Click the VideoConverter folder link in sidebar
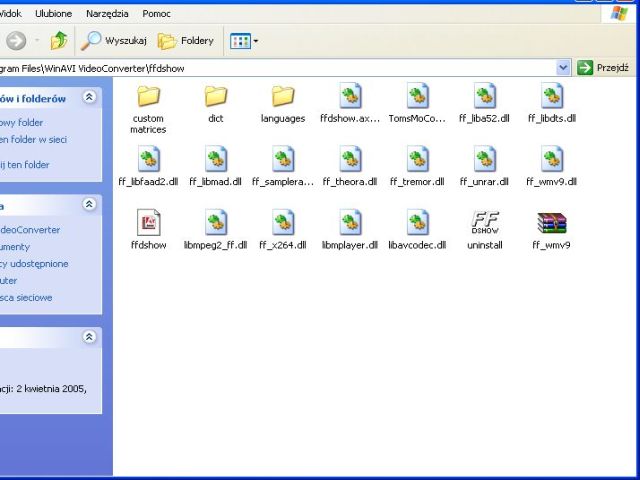 coord(30,230)
